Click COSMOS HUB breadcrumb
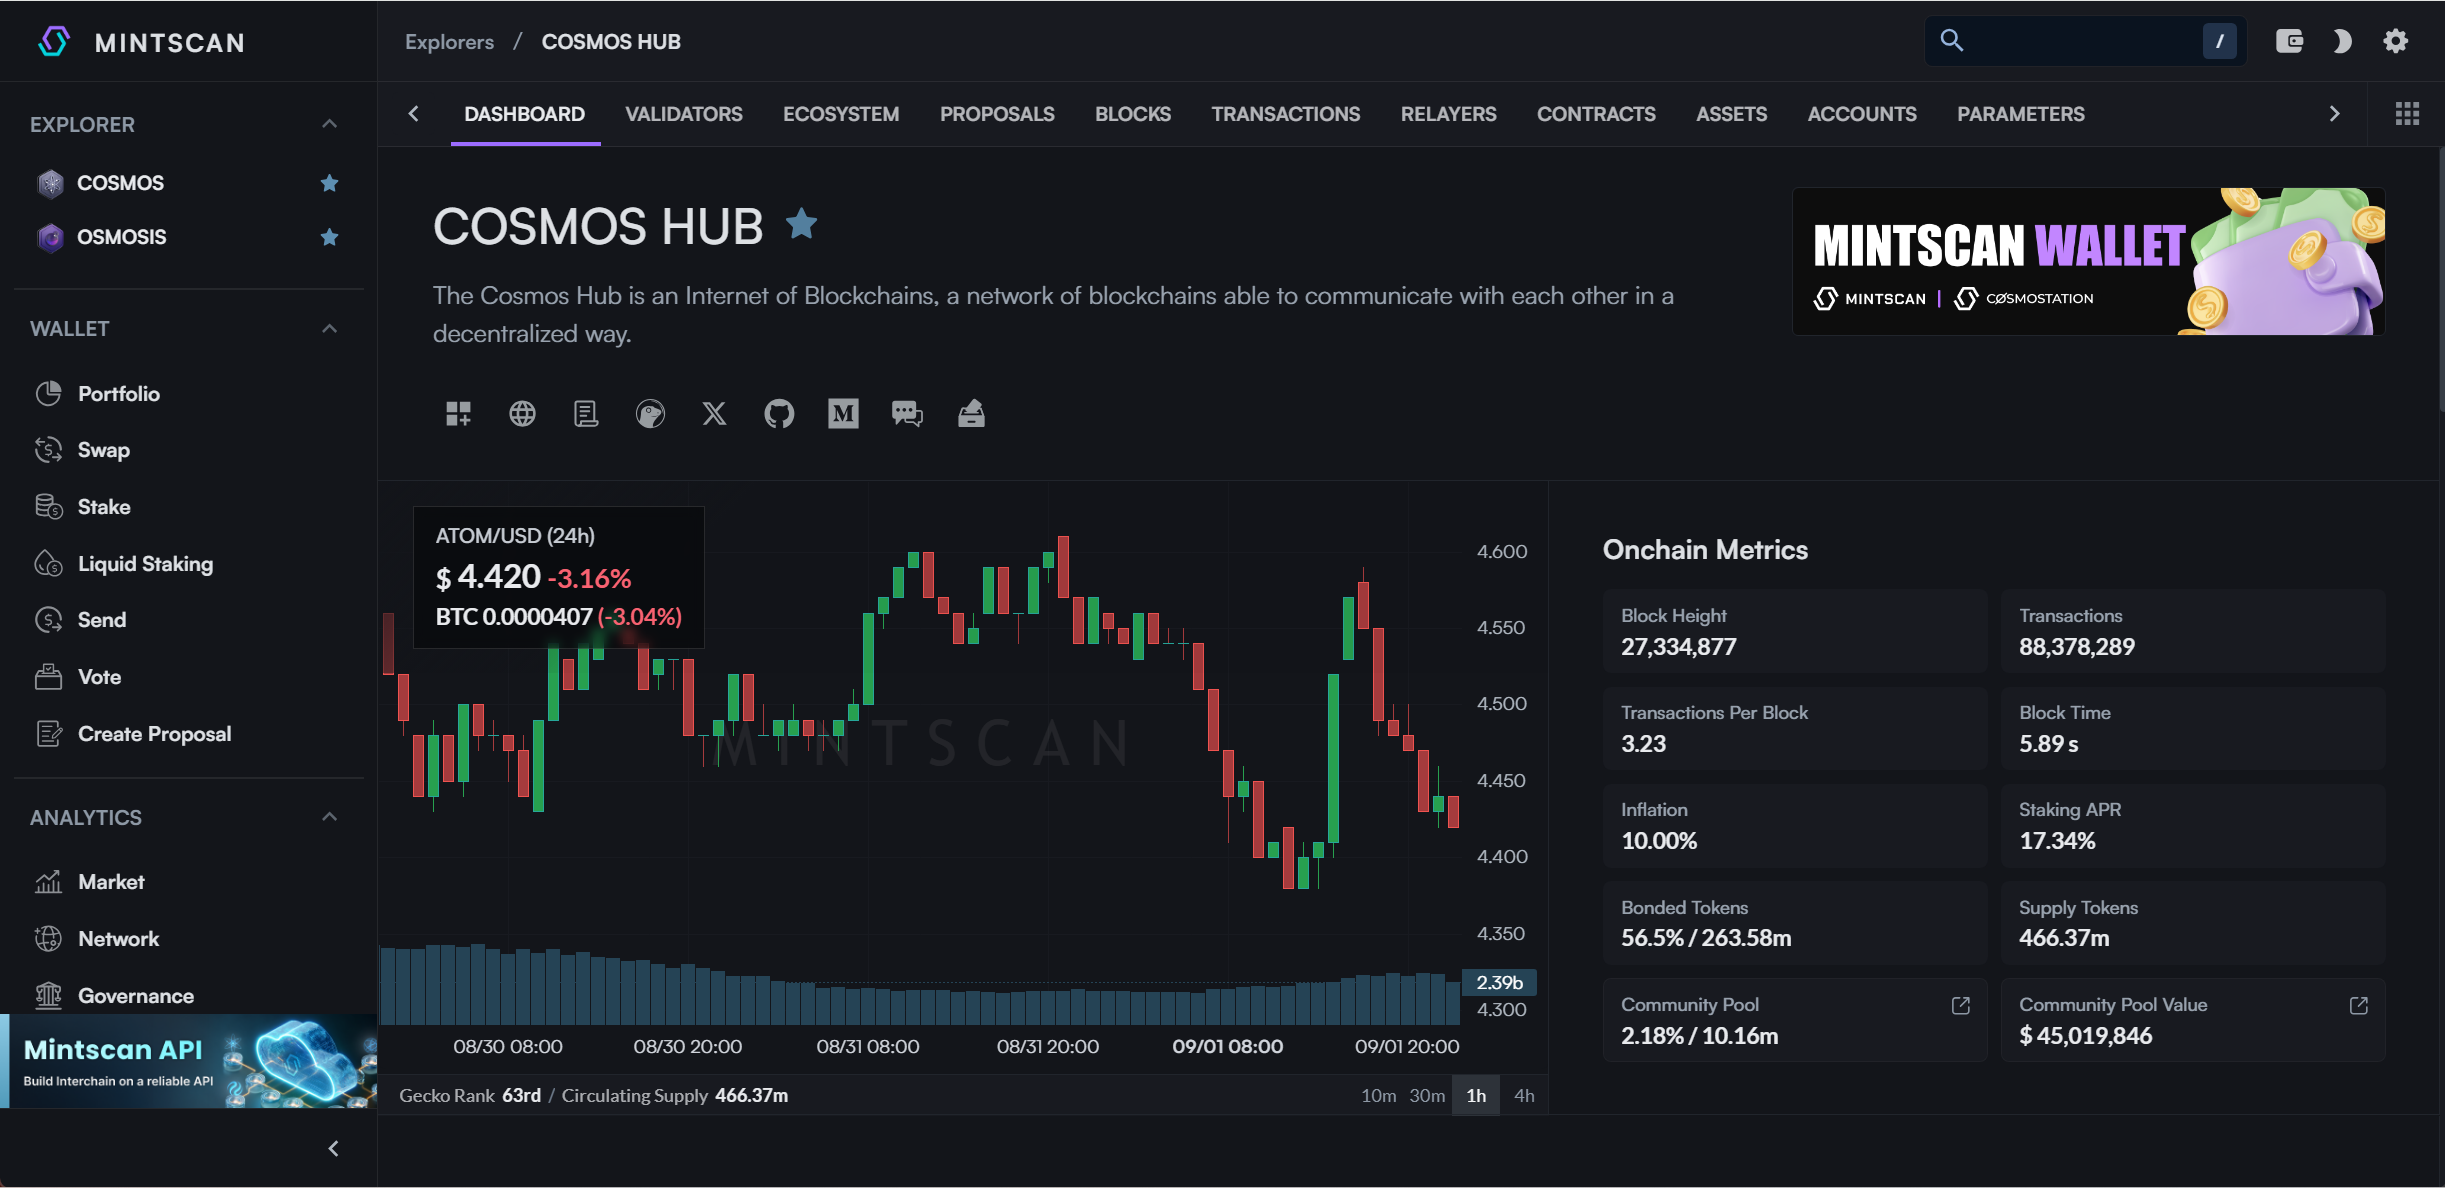The image size is (2445, 1188). [x=611, y=41]
